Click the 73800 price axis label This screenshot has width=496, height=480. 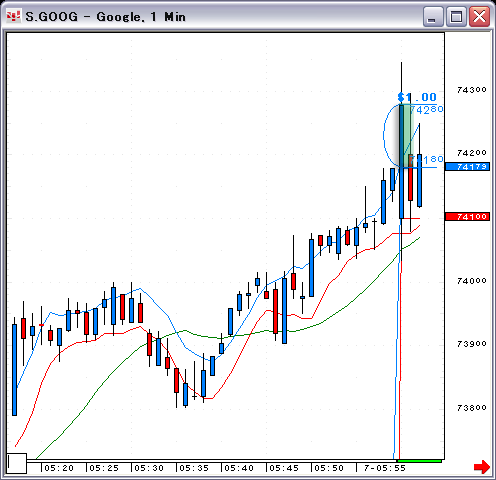point(471,407)
